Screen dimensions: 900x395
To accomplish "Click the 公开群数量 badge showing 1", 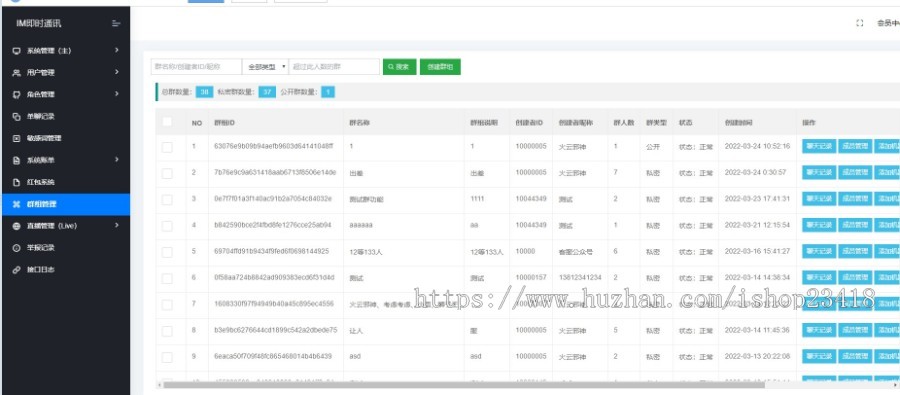I will (328, 92).
